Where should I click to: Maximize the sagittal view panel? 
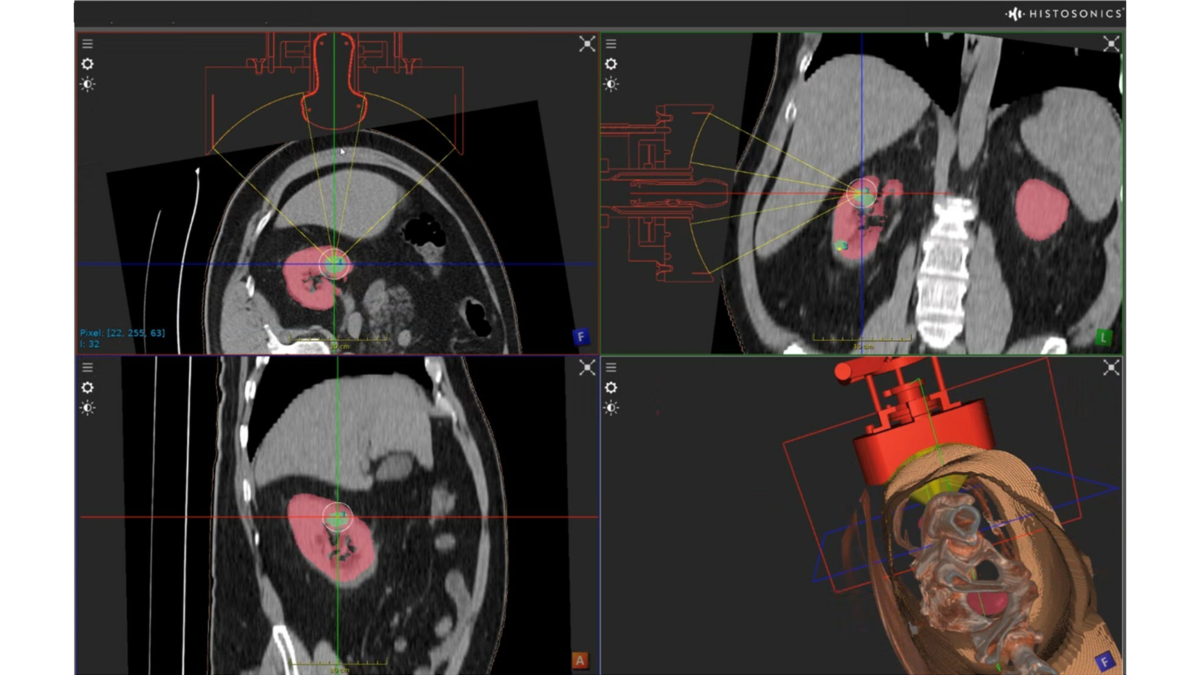(587, 368)
